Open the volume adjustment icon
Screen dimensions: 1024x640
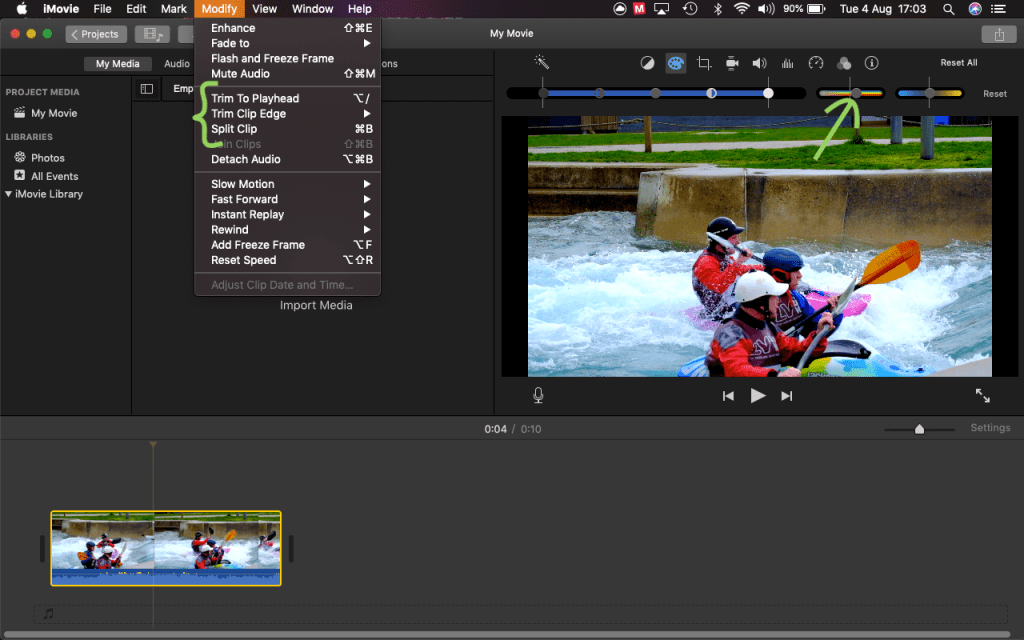tap(760, 63)
